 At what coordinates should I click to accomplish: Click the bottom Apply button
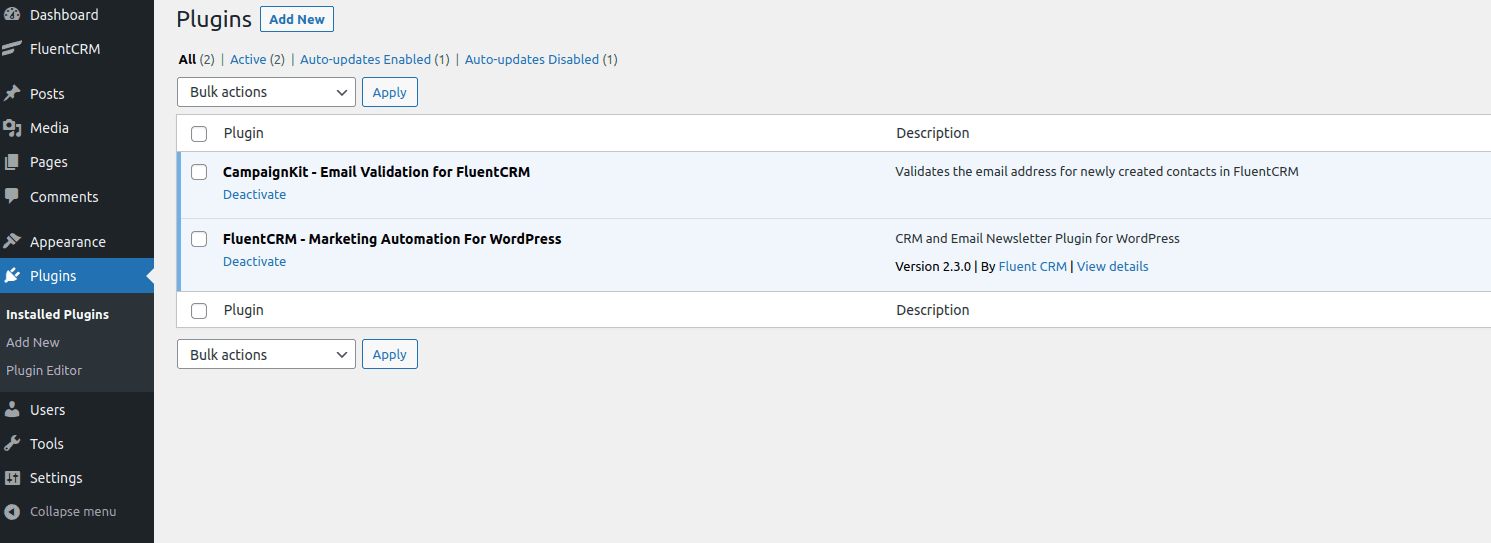tap(390, 355)
